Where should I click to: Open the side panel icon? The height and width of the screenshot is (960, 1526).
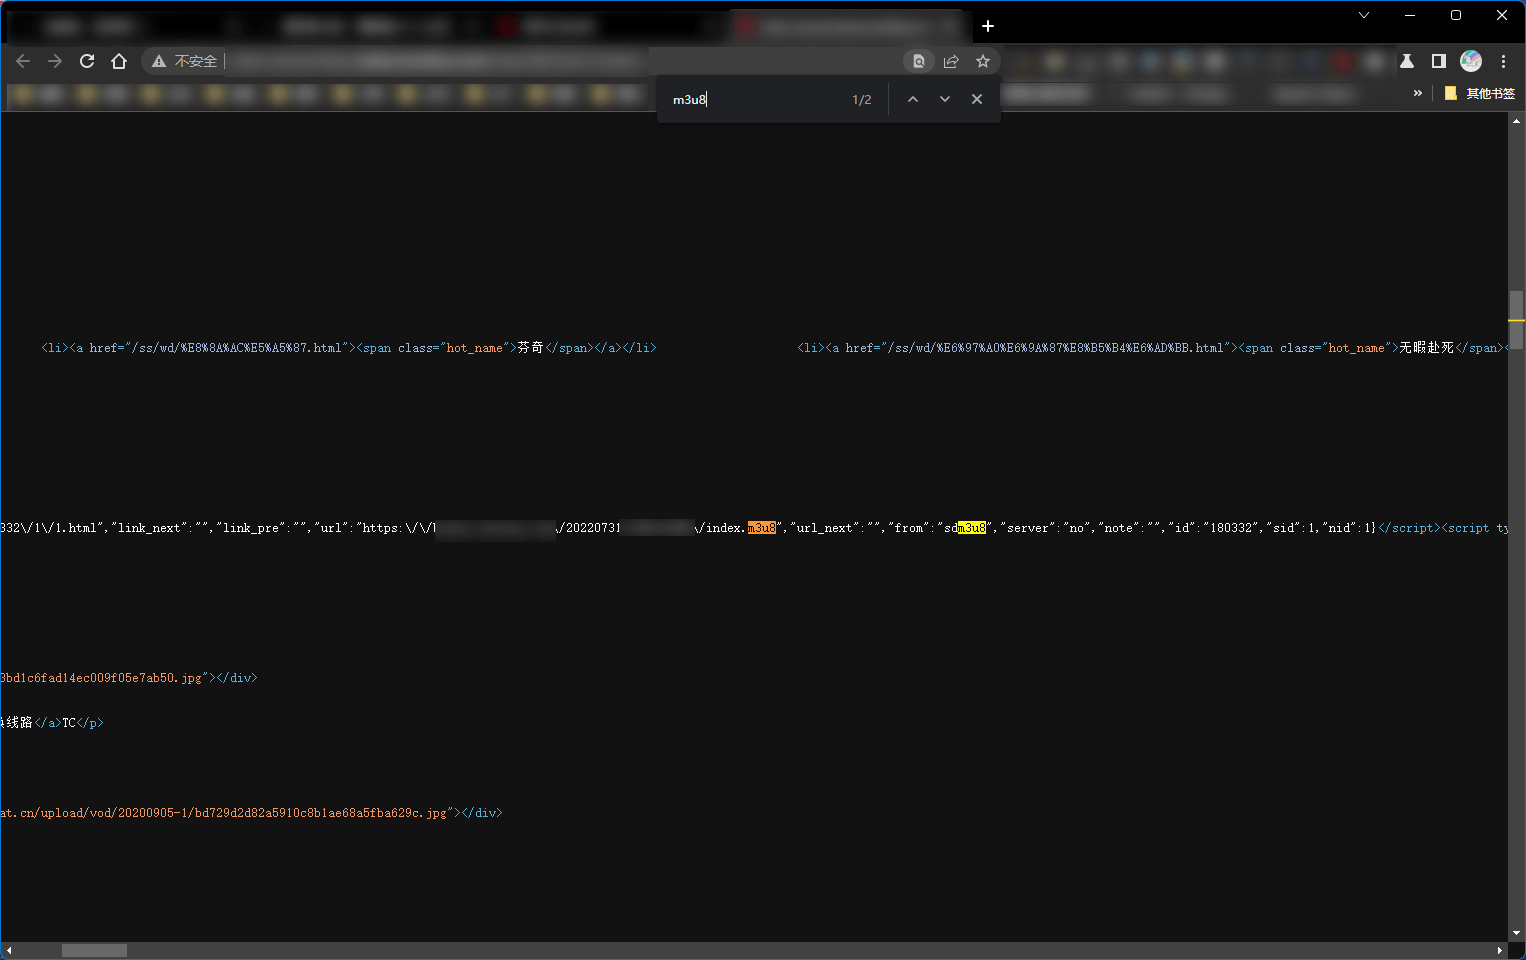1439,61
